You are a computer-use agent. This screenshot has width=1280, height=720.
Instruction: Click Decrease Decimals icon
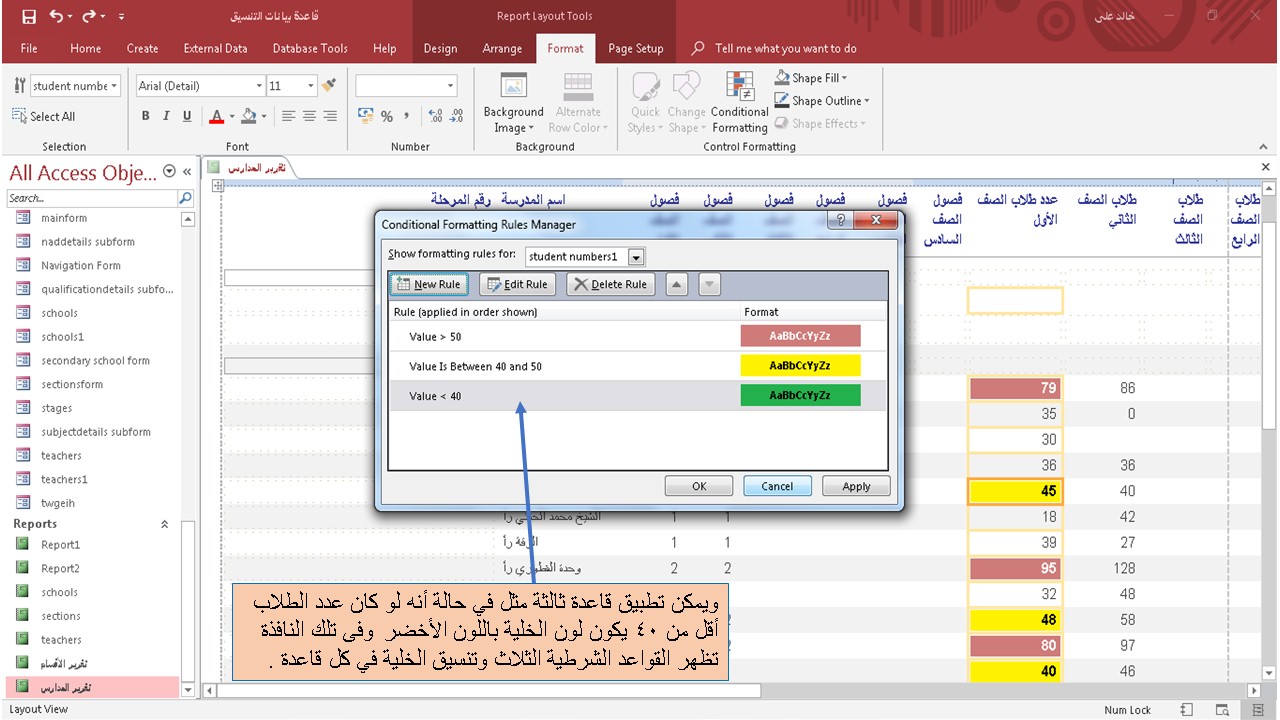[457, 116]
